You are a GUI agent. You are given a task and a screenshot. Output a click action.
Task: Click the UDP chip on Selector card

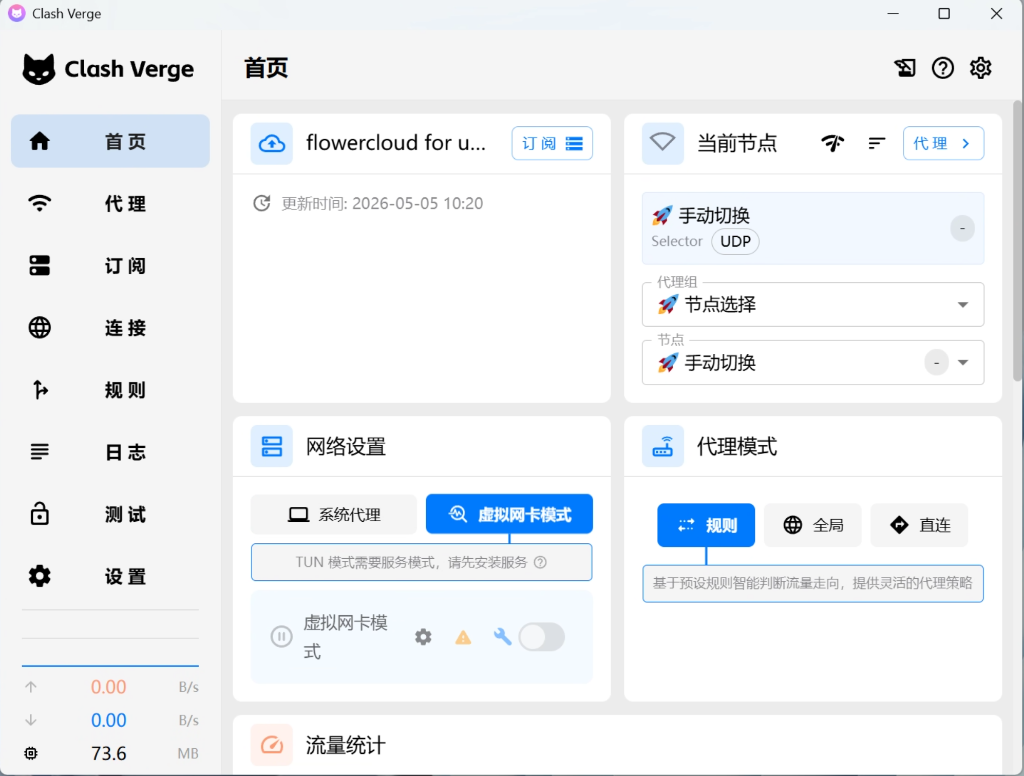(x=735, y=241)
